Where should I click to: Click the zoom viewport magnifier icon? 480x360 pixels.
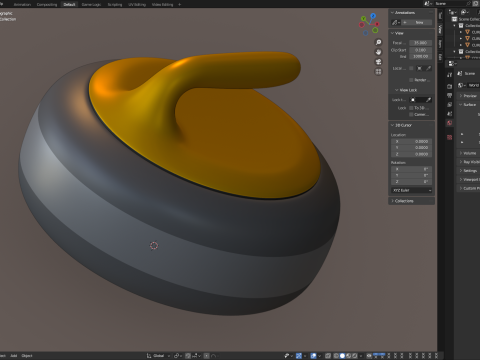(378, 42)
